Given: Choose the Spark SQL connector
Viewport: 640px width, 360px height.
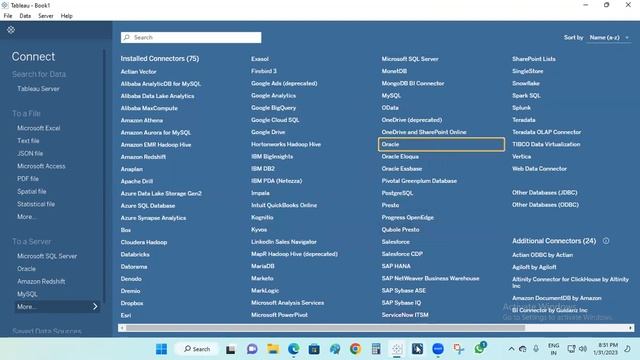Looking at the screenshot, I should [x=526, y=96].
